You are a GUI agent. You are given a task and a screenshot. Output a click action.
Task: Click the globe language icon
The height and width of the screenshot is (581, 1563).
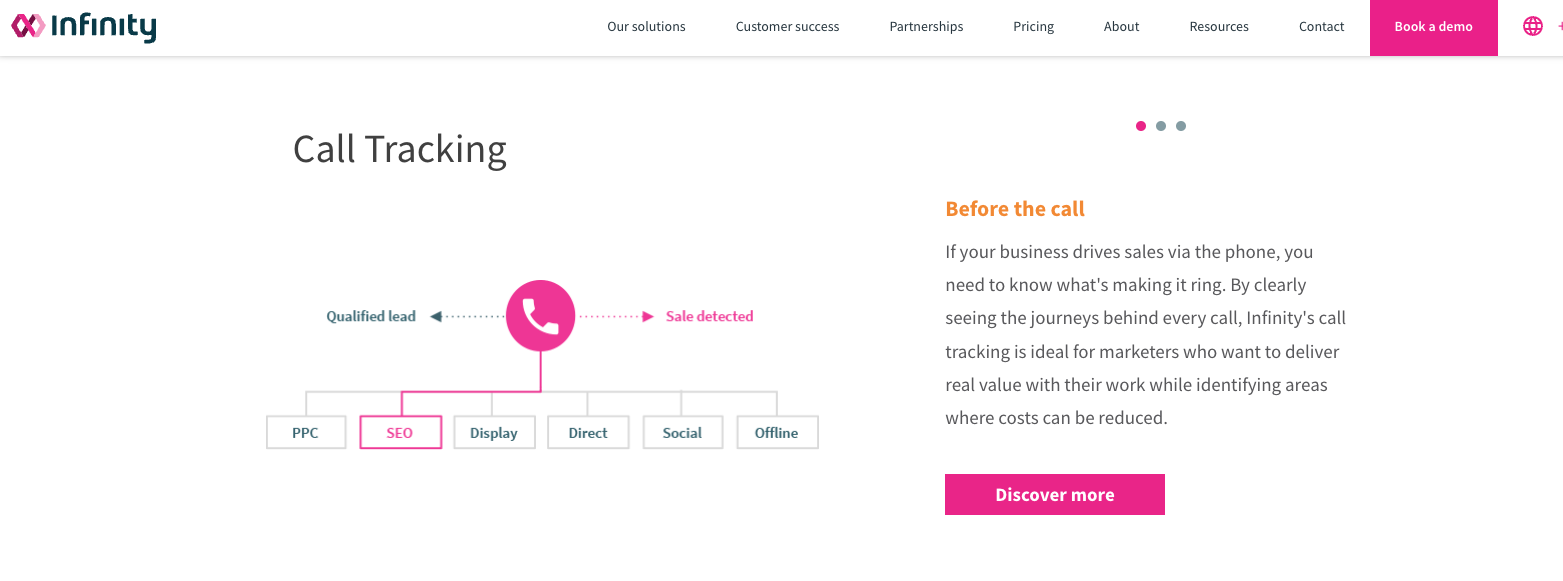[1532, 27]
